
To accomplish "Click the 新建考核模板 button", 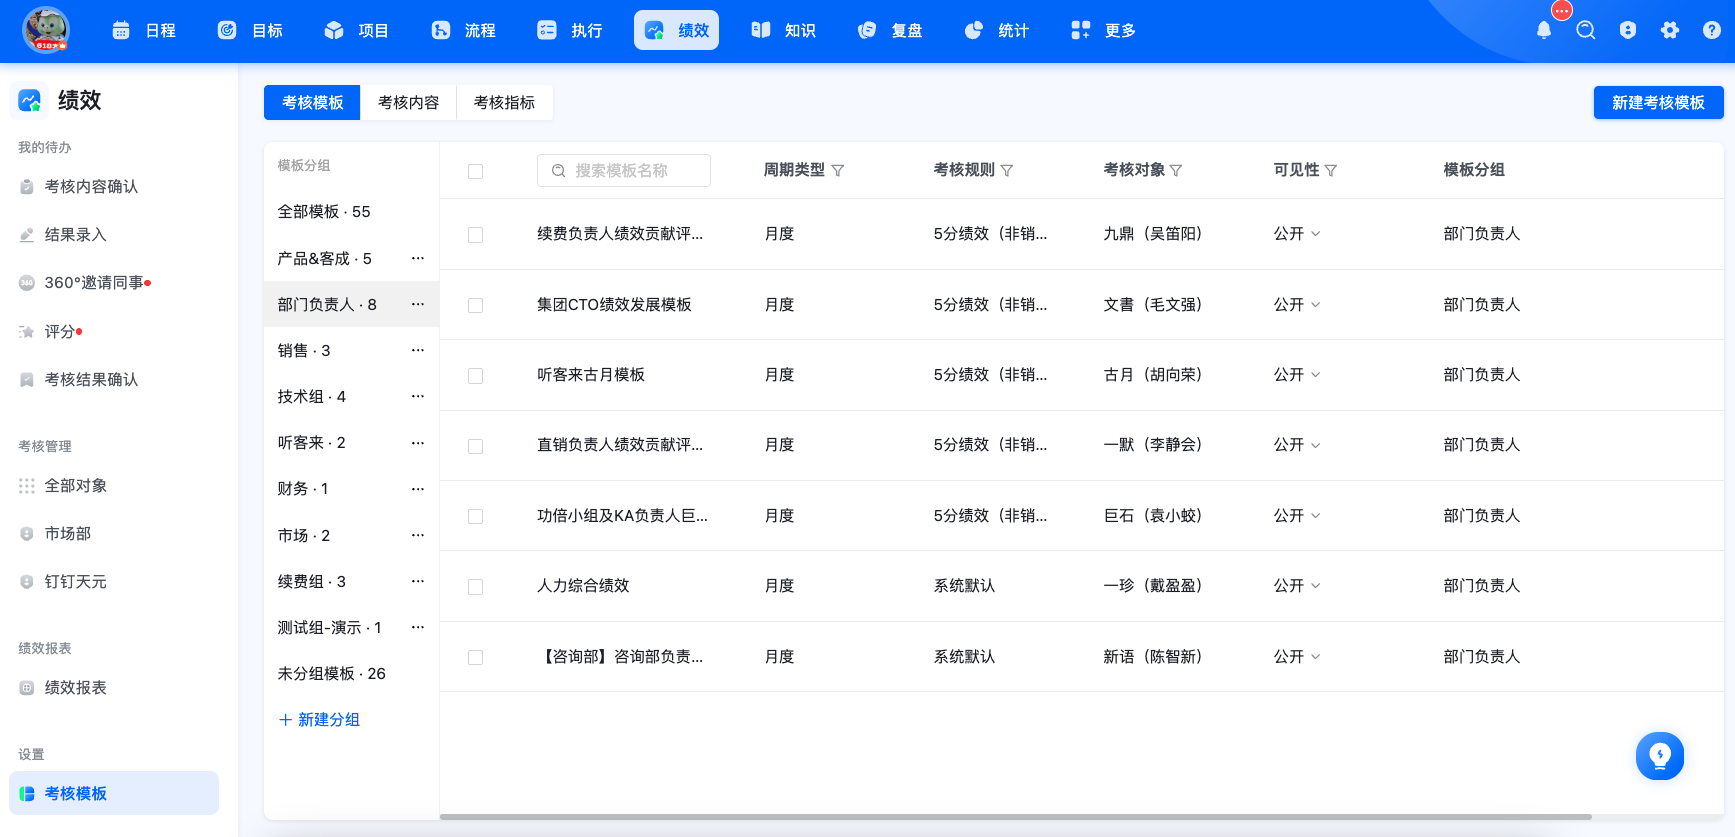I will [1658, 103].
